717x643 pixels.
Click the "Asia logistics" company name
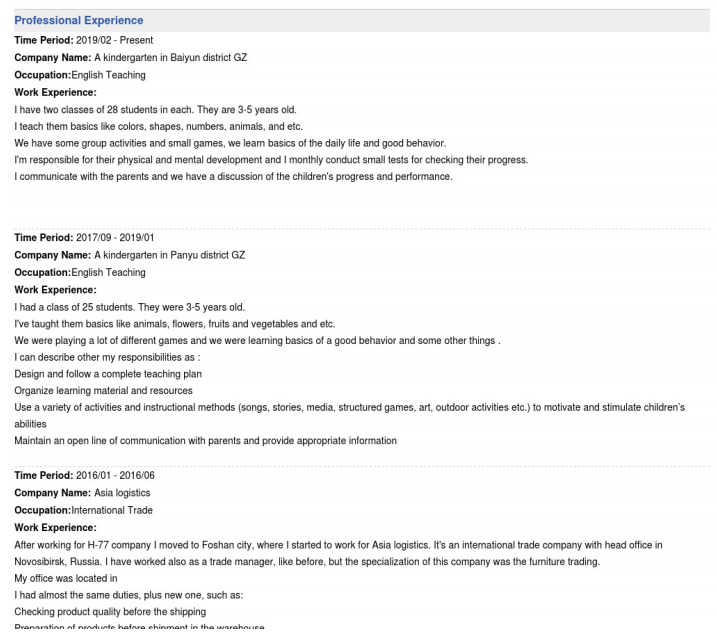point(122,493)
